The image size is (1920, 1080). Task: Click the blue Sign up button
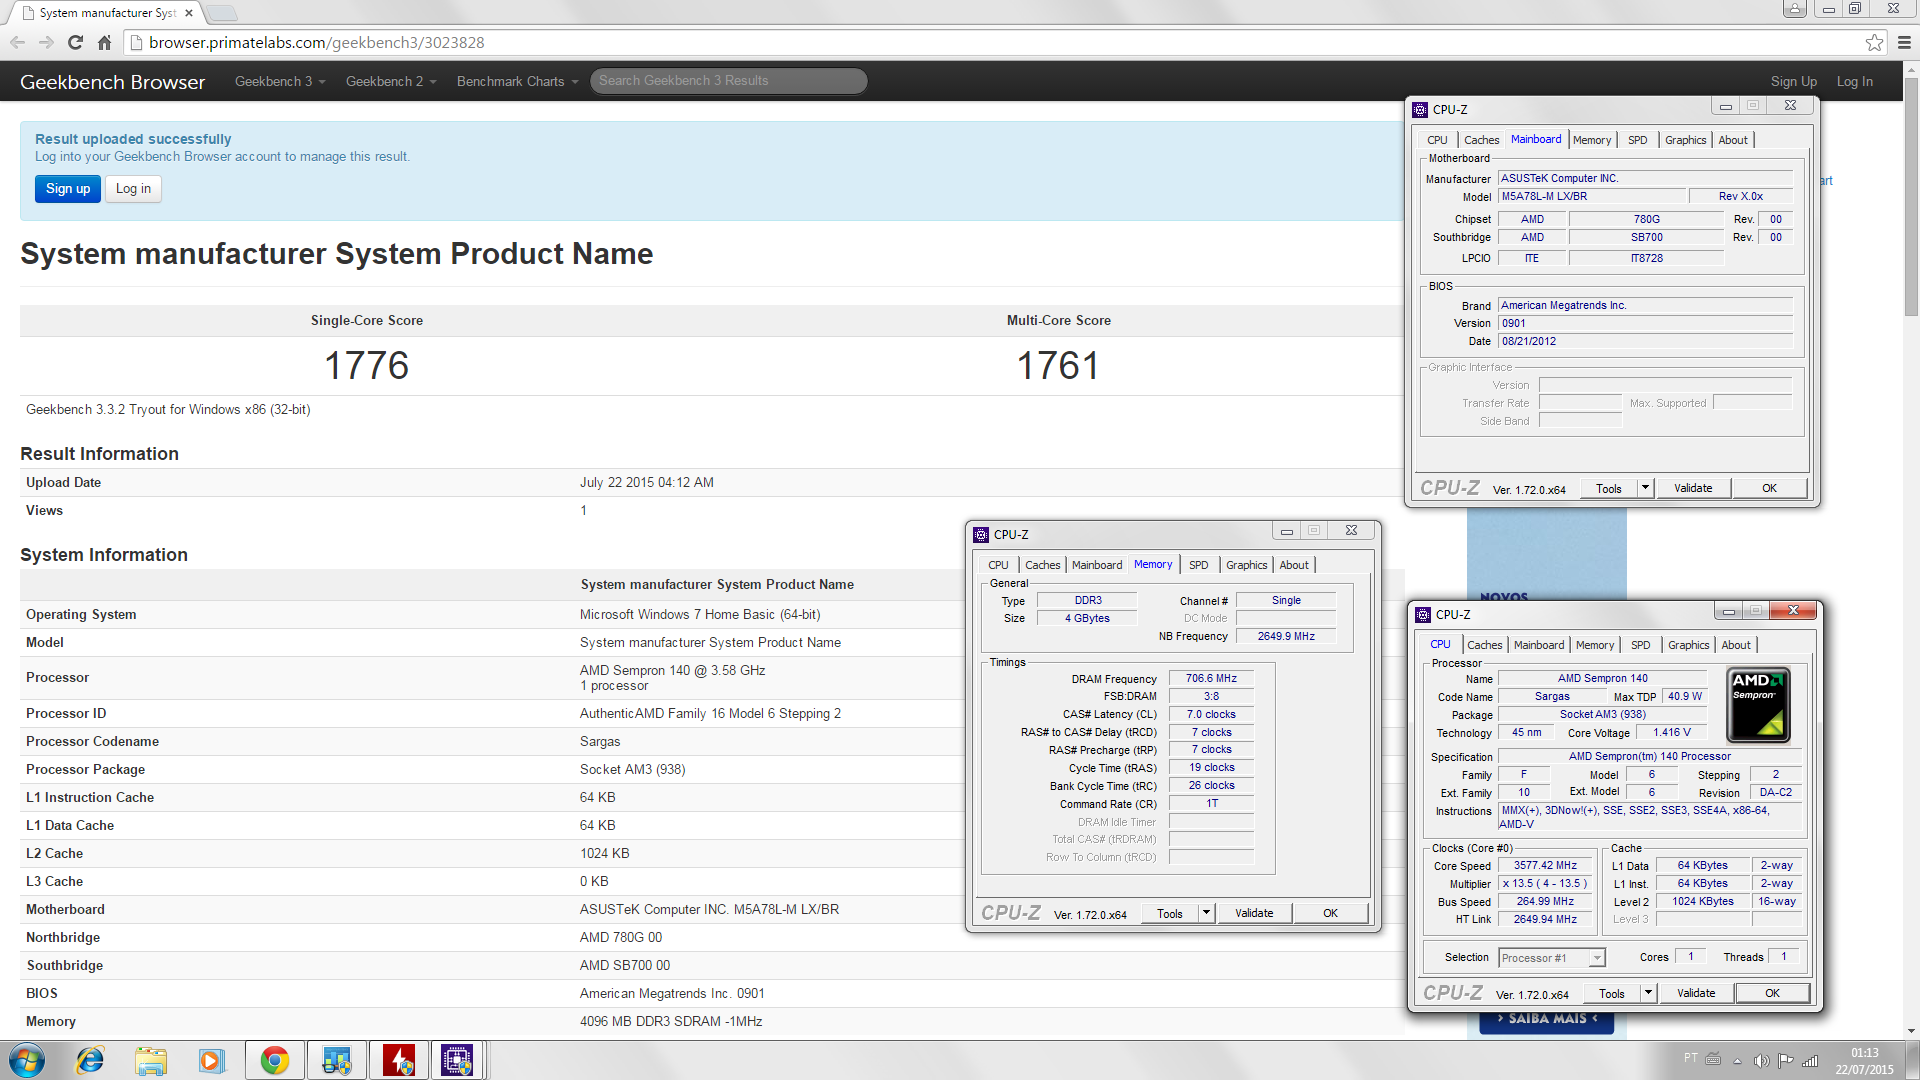[68, 188]
